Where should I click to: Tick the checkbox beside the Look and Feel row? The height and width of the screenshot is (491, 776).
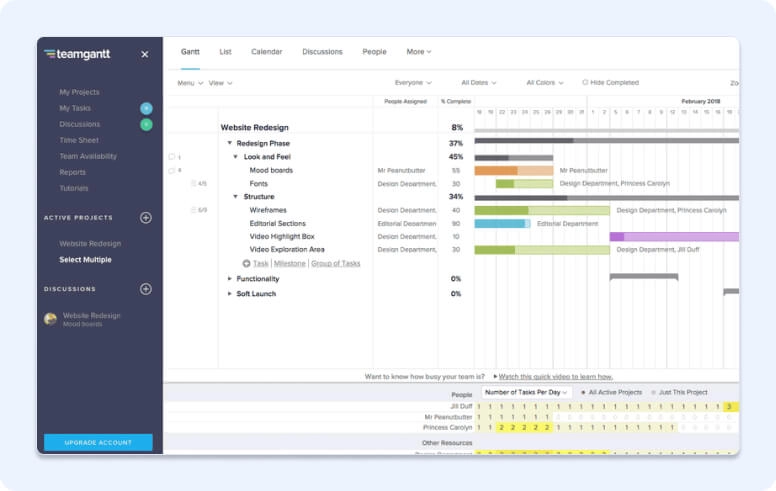pyautogui.click(x=172, y=157)
